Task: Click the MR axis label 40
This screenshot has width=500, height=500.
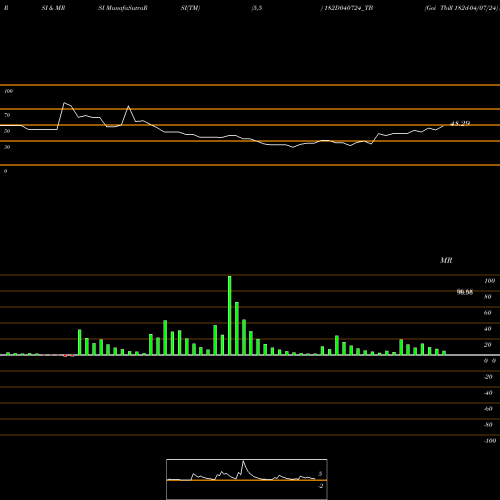Action: pos(488,329)
